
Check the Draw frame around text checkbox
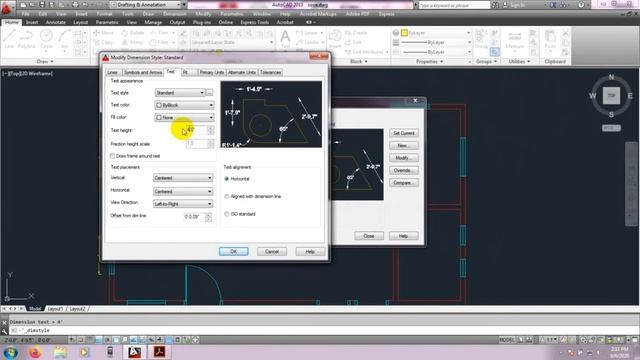coord(112,156)
